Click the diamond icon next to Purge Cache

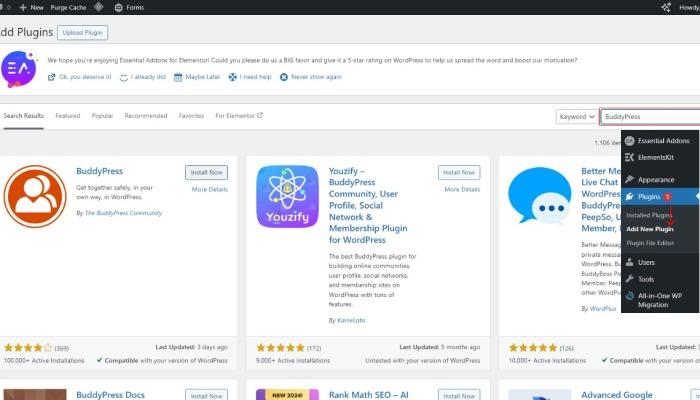click(x=99, y=7)
